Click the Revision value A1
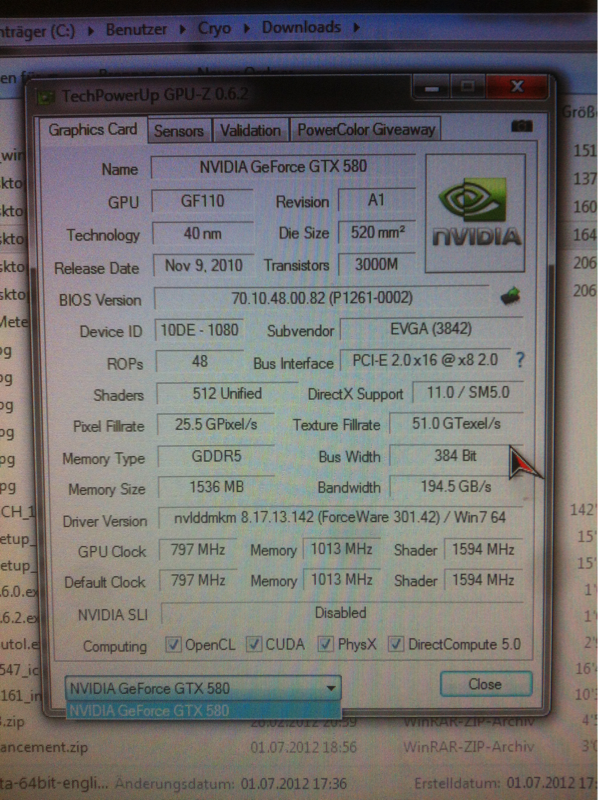Screen dimensions: 598x800 pyautogui.click(x=377, y=199)
